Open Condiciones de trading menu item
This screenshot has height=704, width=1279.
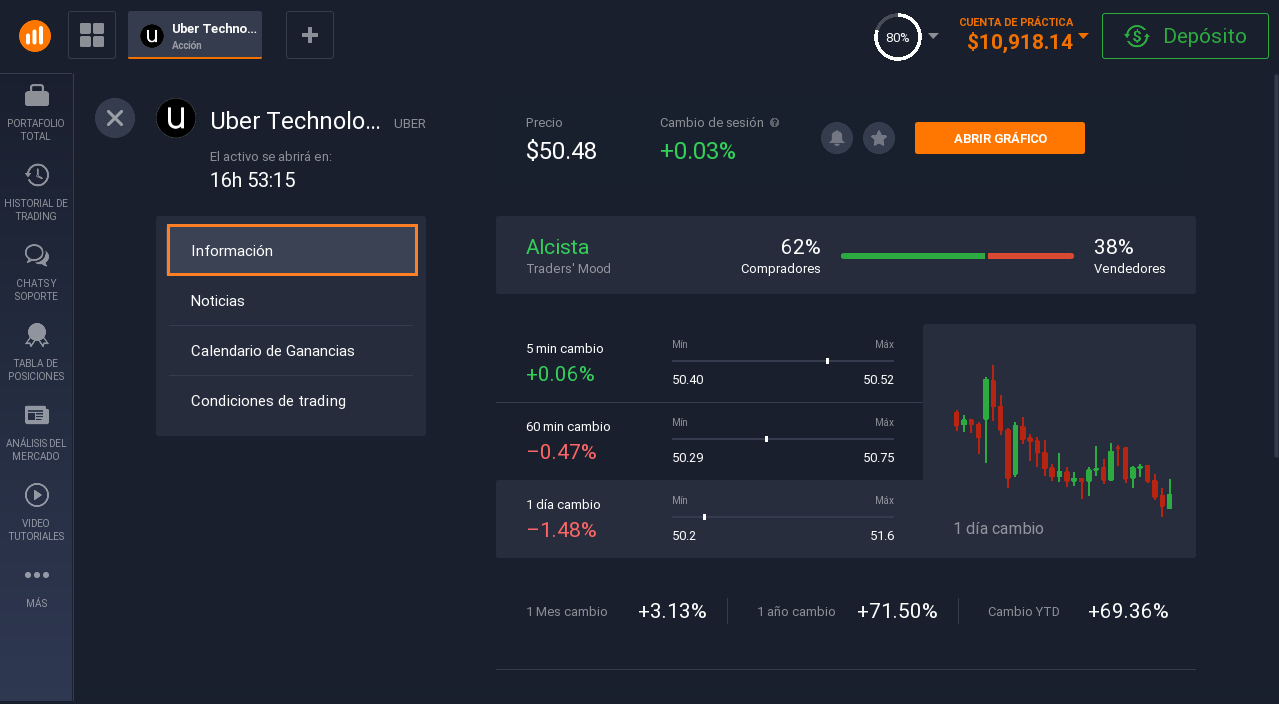(x=291, y=400)
